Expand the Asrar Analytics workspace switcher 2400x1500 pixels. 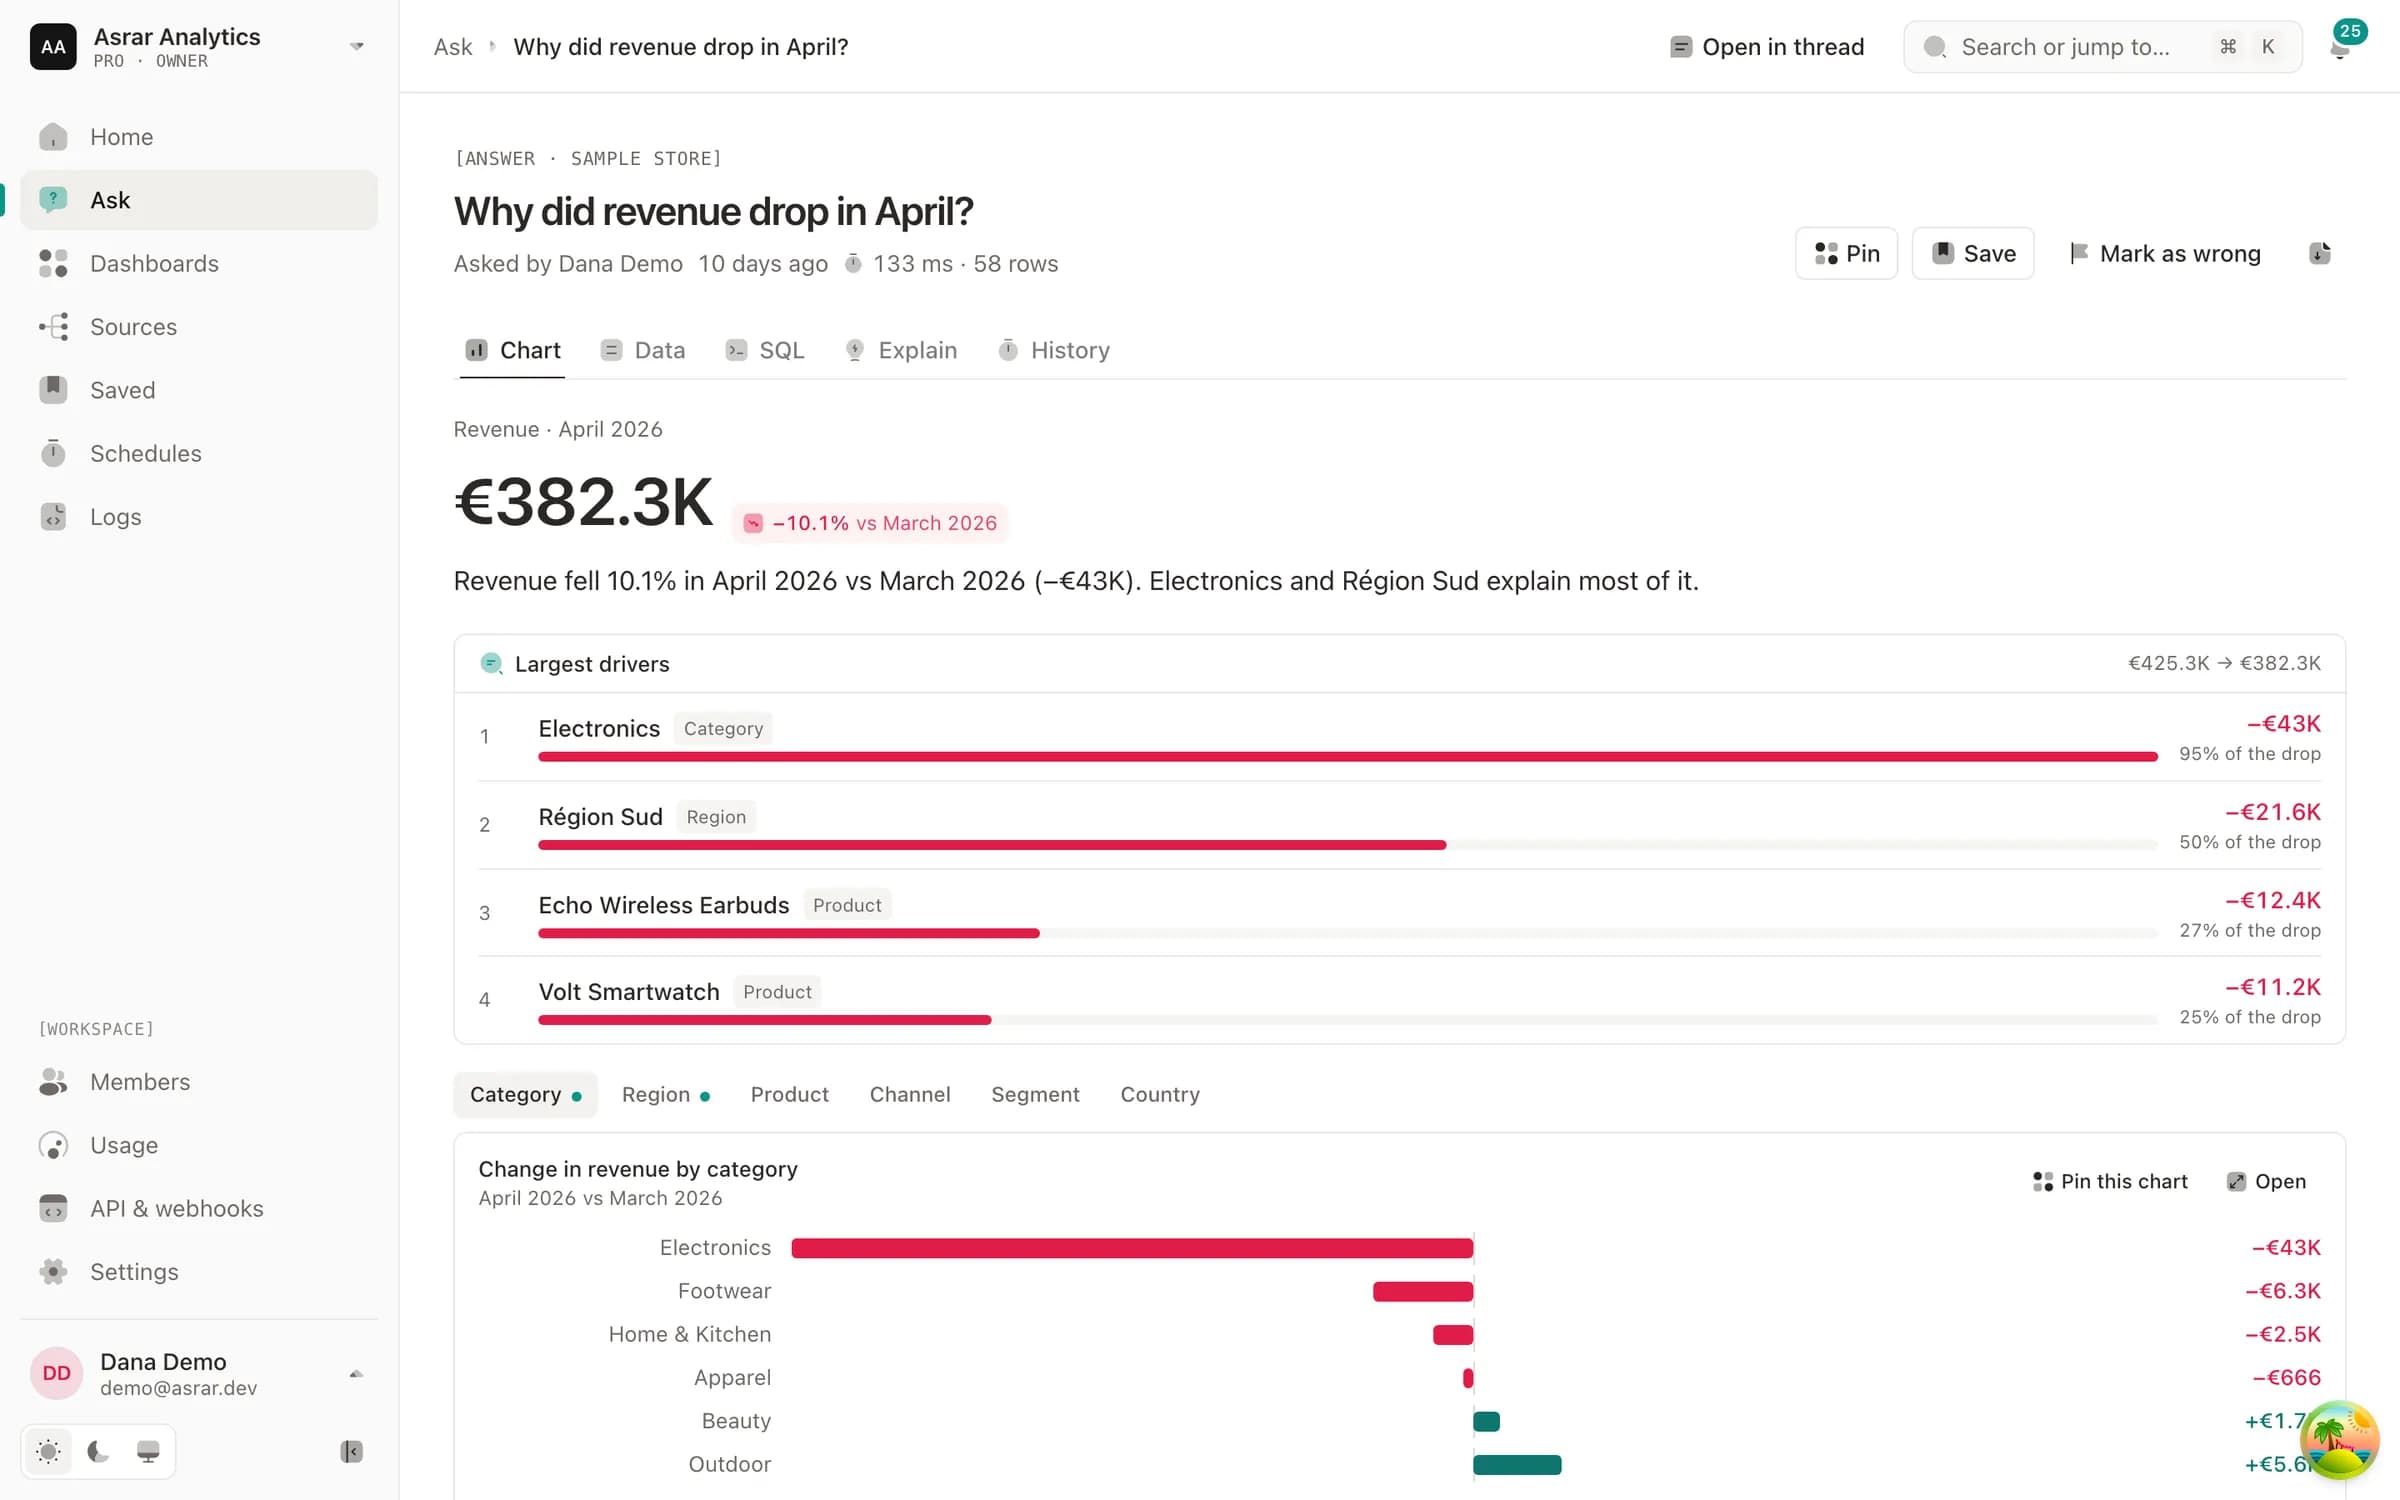click(x=198, y=47)
